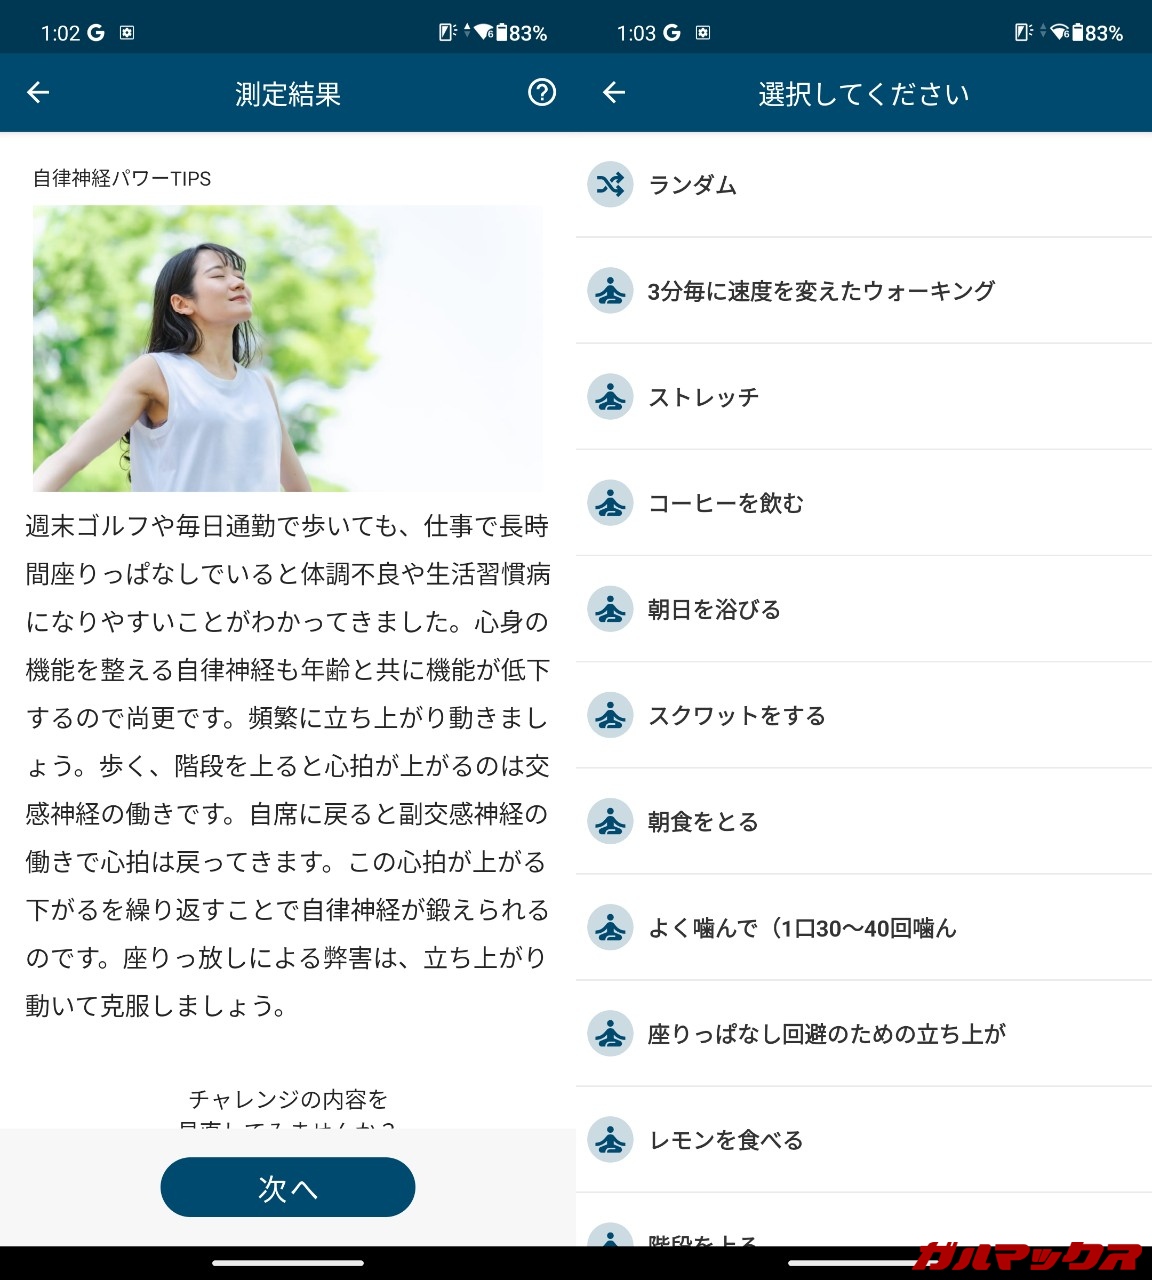Tap the meditation icon beside ストレッチ
1152x1280 pixels.
[610, 397]
